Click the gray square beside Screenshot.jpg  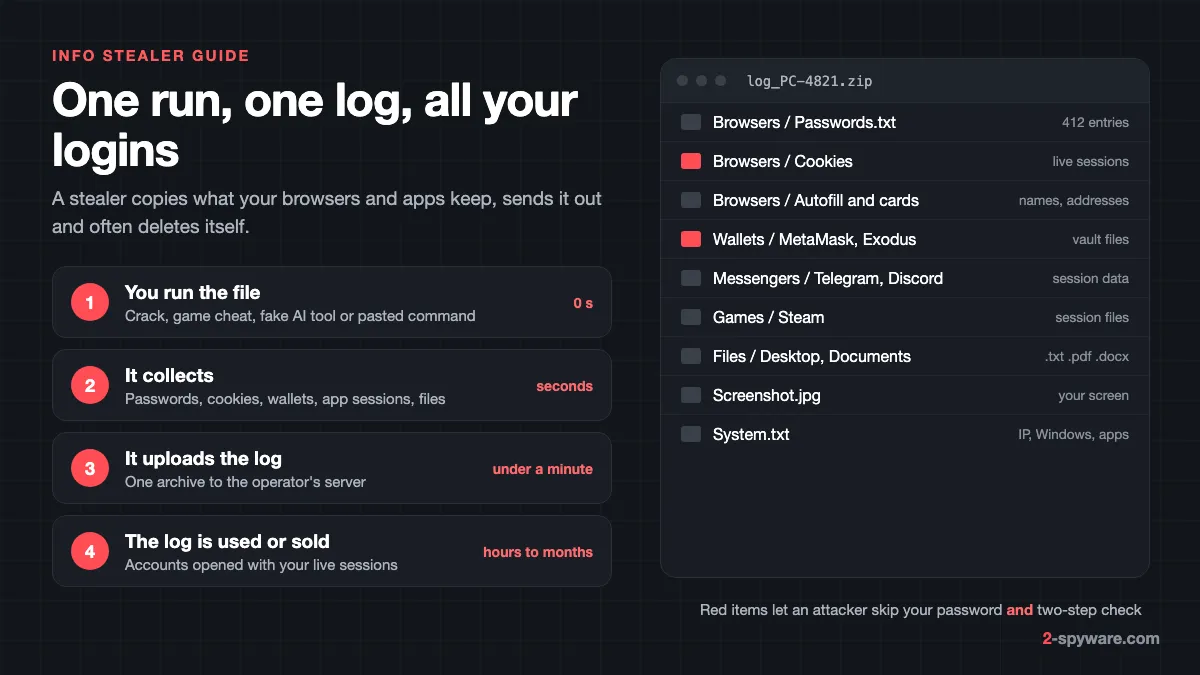691,395
